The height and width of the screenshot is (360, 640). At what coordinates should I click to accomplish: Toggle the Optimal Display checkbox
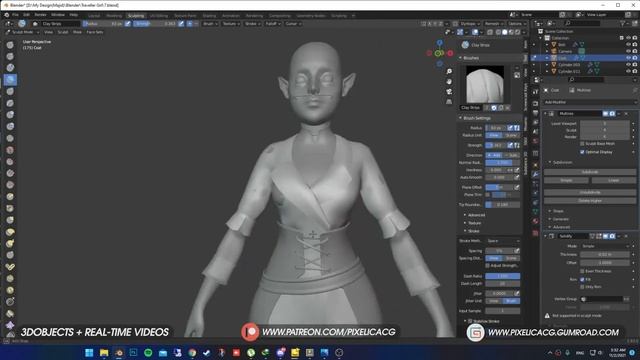[x=582, y=152]
